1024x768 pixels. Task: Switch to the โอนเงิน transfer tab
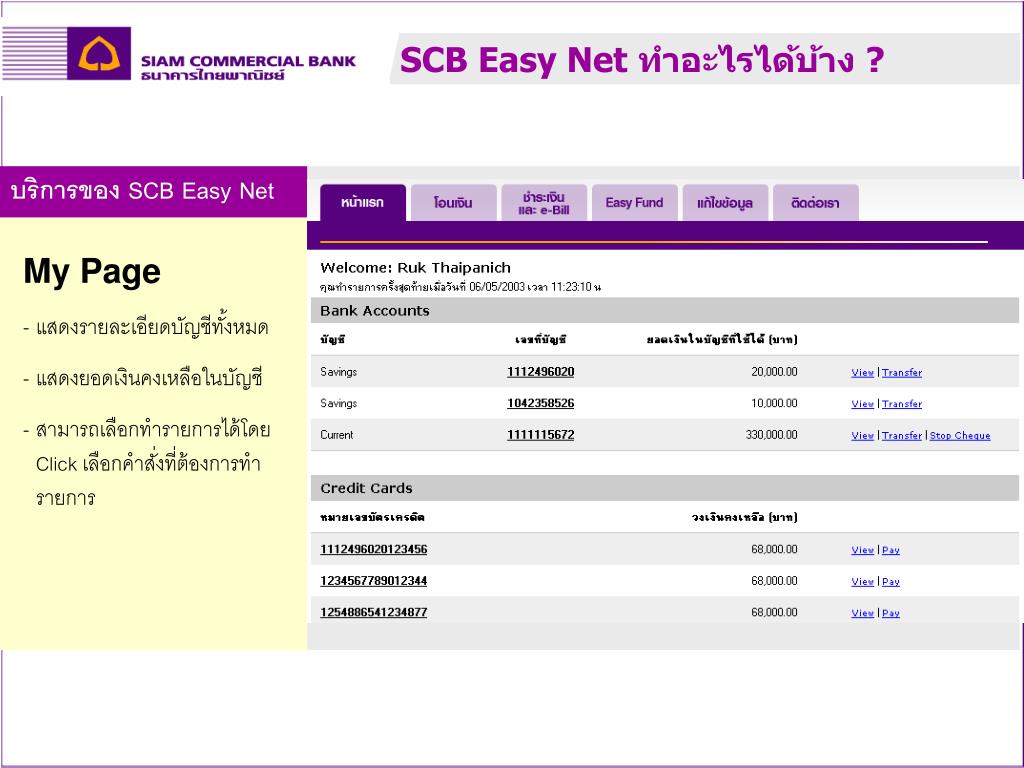[x=453, y=203]
